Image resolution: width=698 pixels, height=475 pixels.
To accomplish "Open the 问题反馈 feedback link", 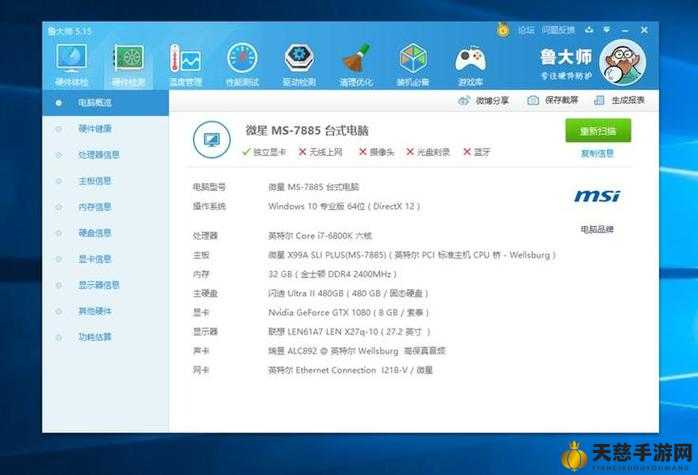I will pos(558,30).
